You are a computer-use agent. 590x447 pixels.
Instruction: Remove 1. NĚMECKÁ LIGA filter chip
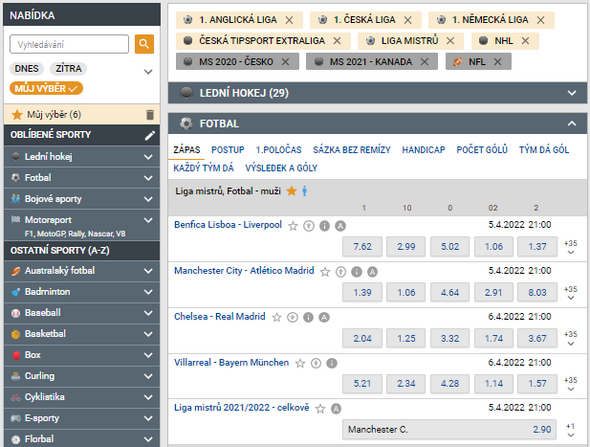(540, 20)
